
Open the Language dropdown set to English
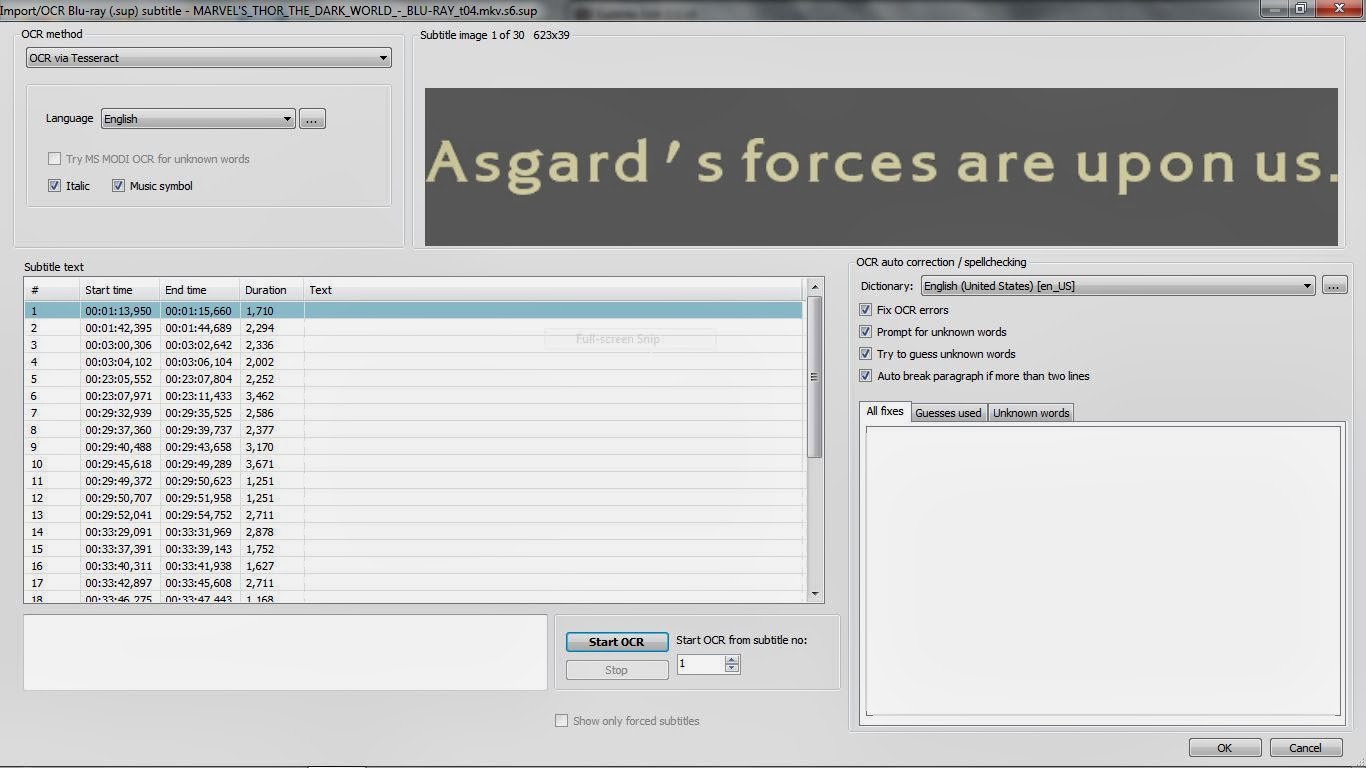pyautogui.click(x=198, y=119)
